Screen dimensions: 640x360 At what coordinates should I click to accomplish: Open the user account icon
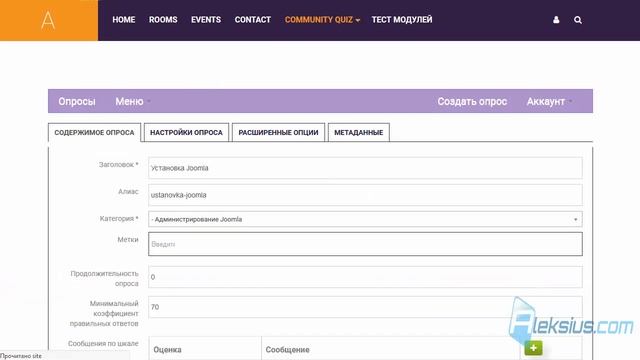556,20
